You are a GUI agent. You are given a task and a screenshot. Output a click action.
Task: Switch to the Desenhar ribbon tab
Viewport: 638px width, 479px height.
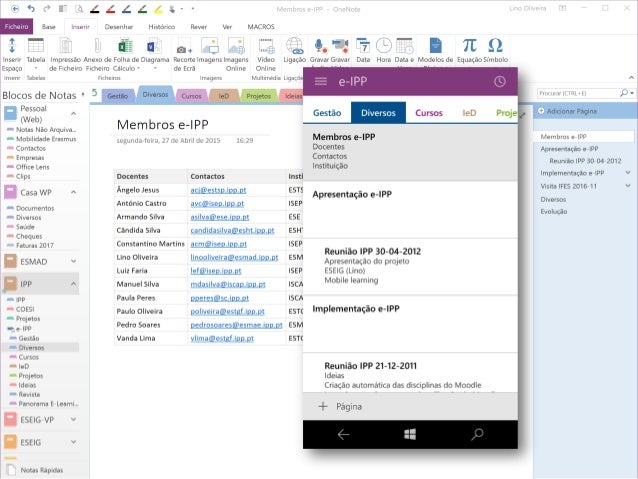(118, 27)
